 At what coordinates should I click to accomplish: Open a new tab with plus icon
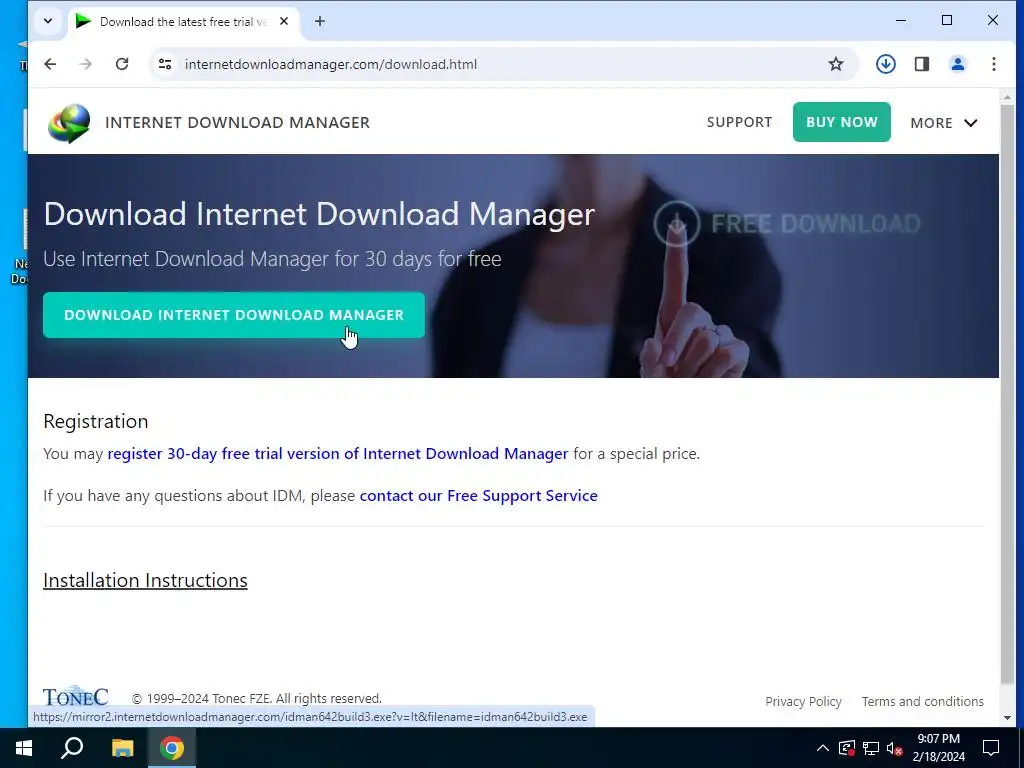pyautogui.click(x=319, y=22)
